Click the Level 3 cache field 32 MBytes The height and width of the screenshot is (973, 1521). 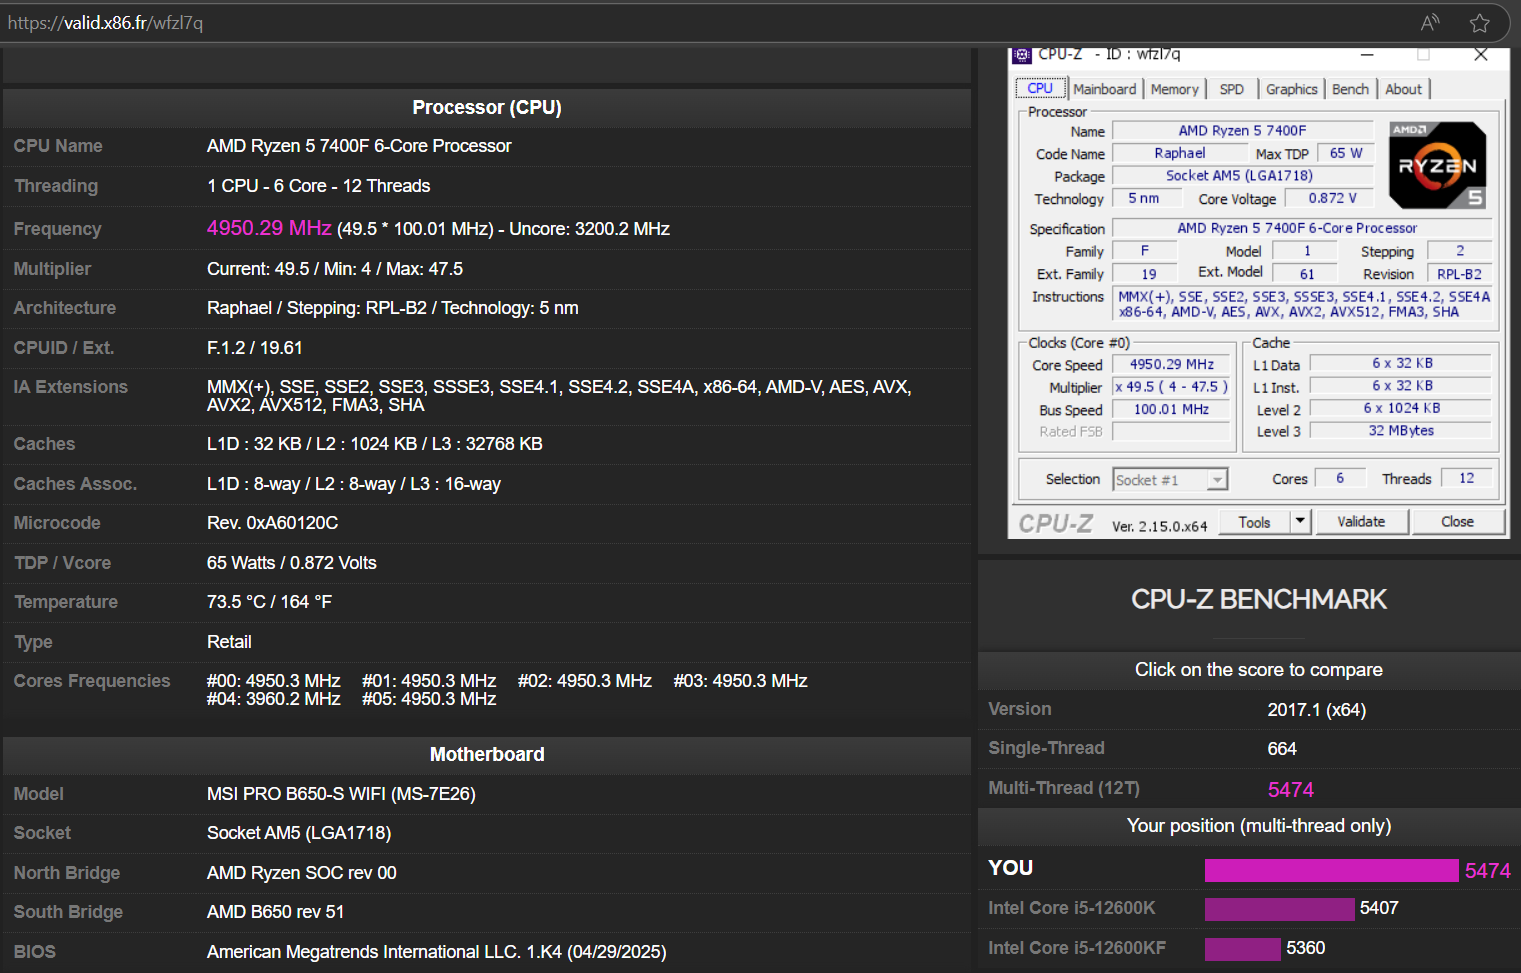[x=1401, y=431]
